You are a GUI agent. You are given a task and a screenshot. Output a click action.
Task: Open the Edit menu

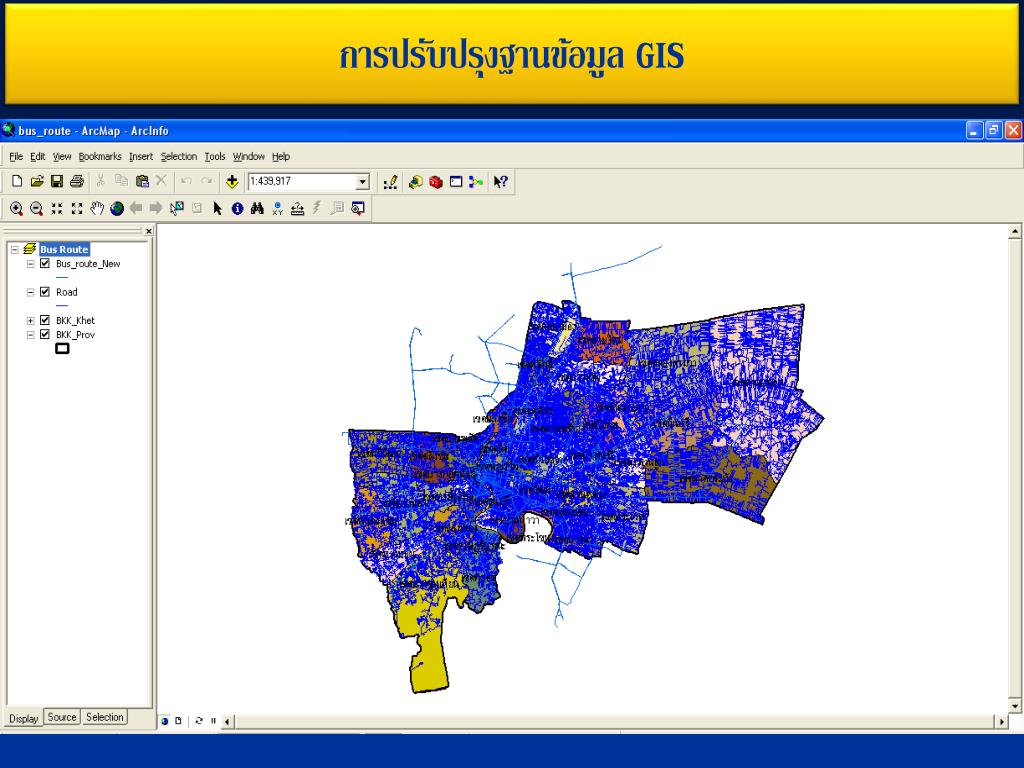point(38,157)
